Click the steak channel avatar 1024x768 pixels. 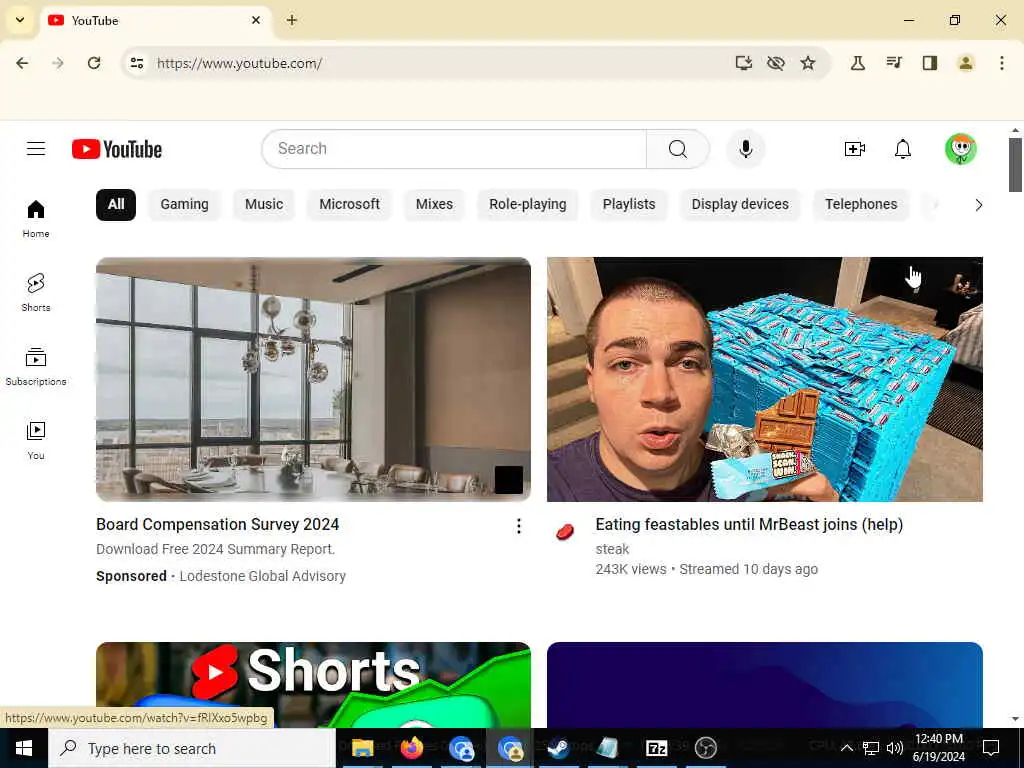point(565,532)
